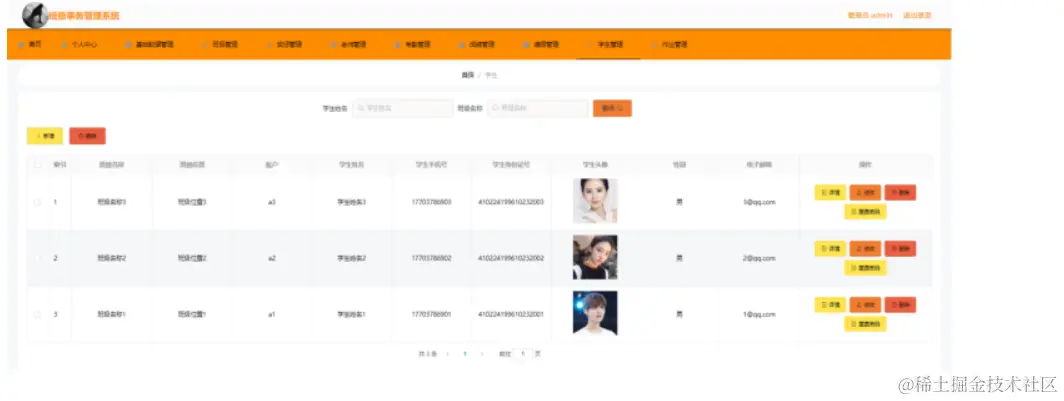This screenshot has height=401, width=1064.
Task: Select page number 1 in pagination
Action: 465,354
